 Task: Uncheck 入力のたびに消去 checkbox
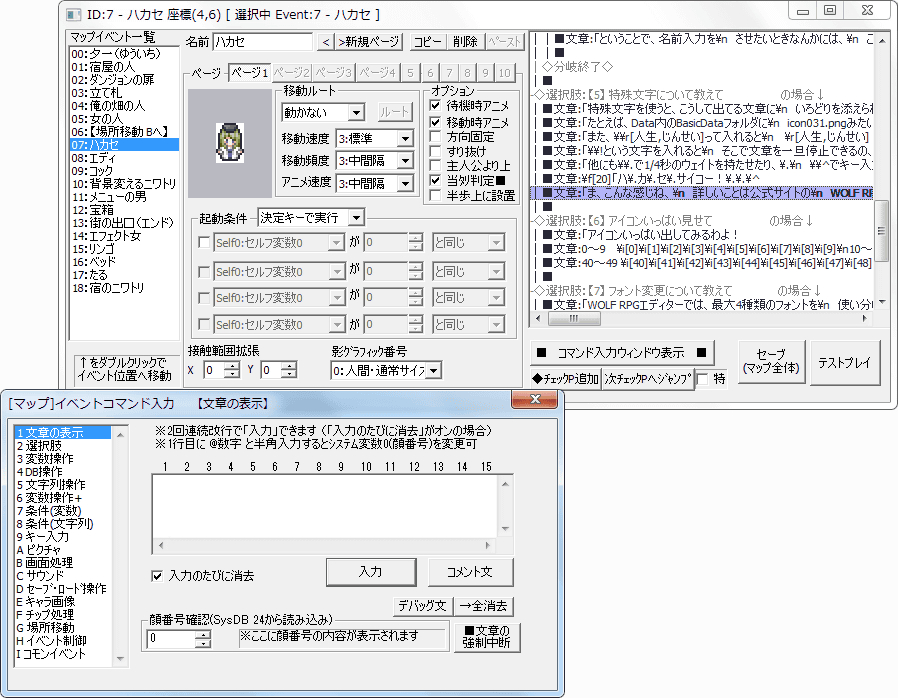[157, 576]
